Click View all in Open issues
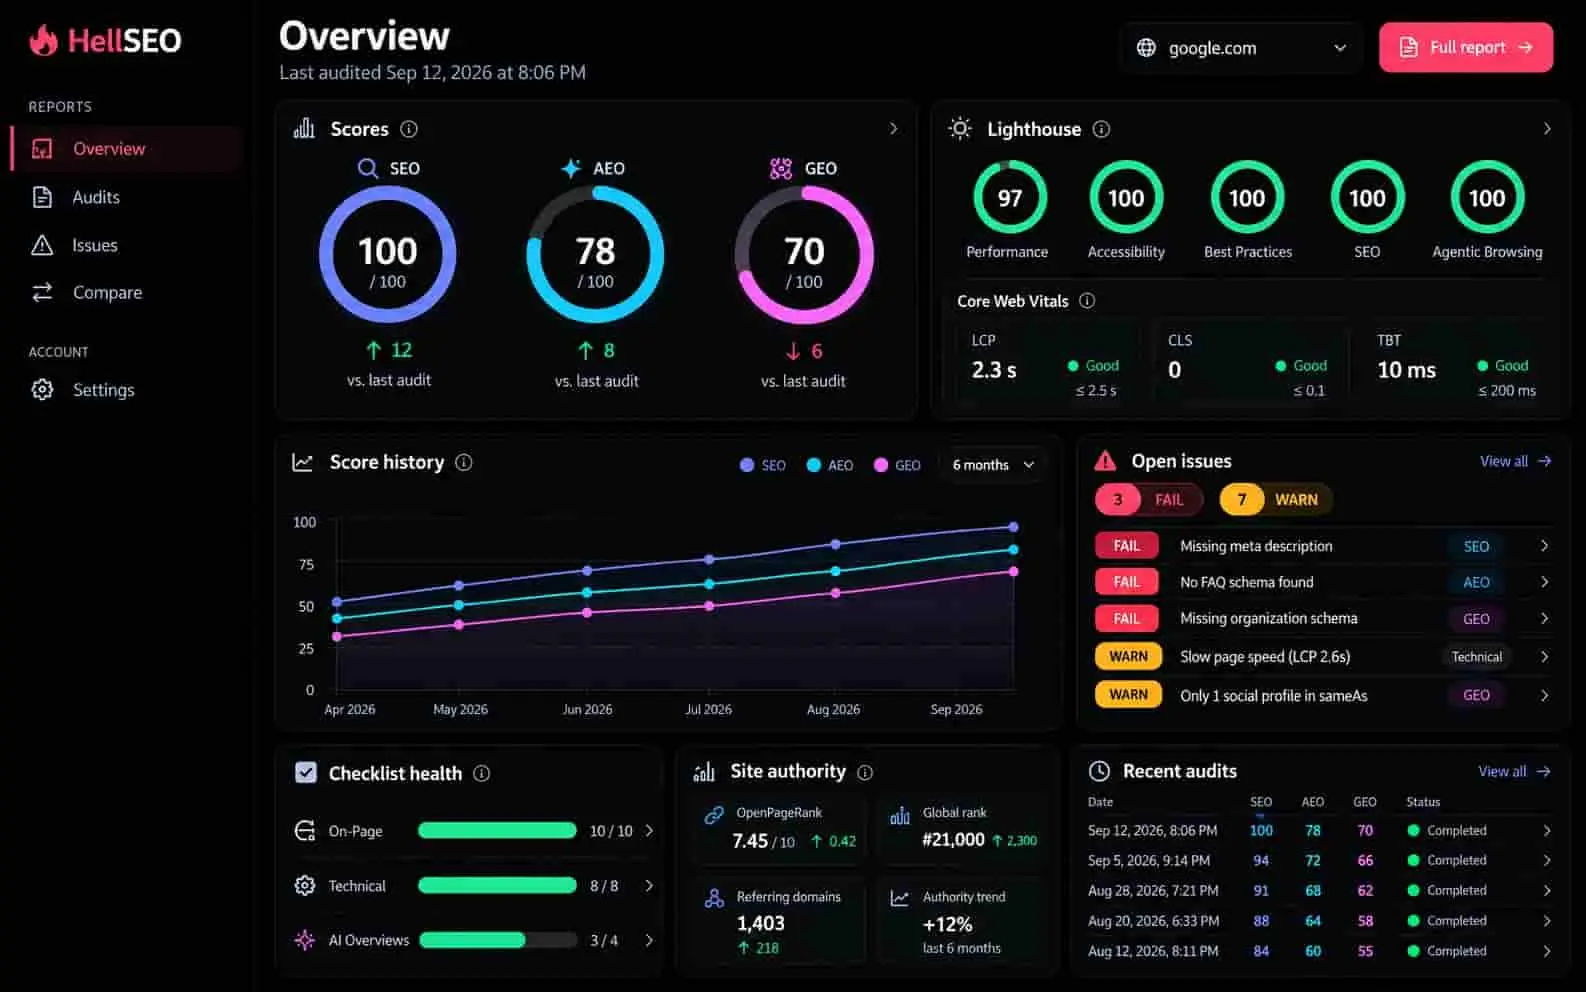 point(1515,461)
